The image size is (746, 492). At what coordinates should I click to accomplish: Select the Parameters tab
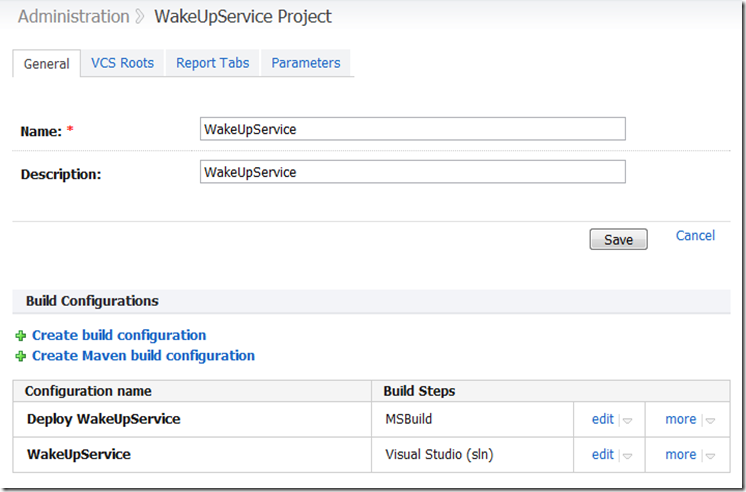305,63
